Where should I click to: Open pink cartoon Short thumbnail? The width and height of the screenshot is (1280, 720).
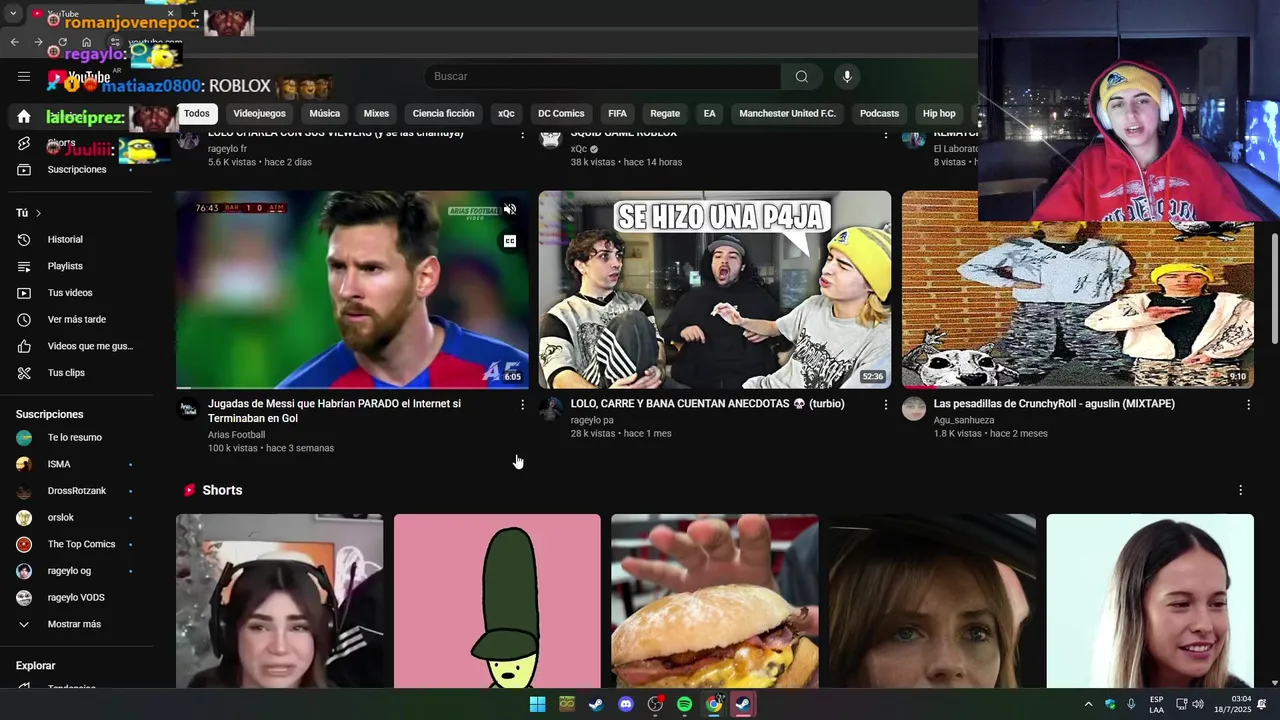tap(497, 601)
